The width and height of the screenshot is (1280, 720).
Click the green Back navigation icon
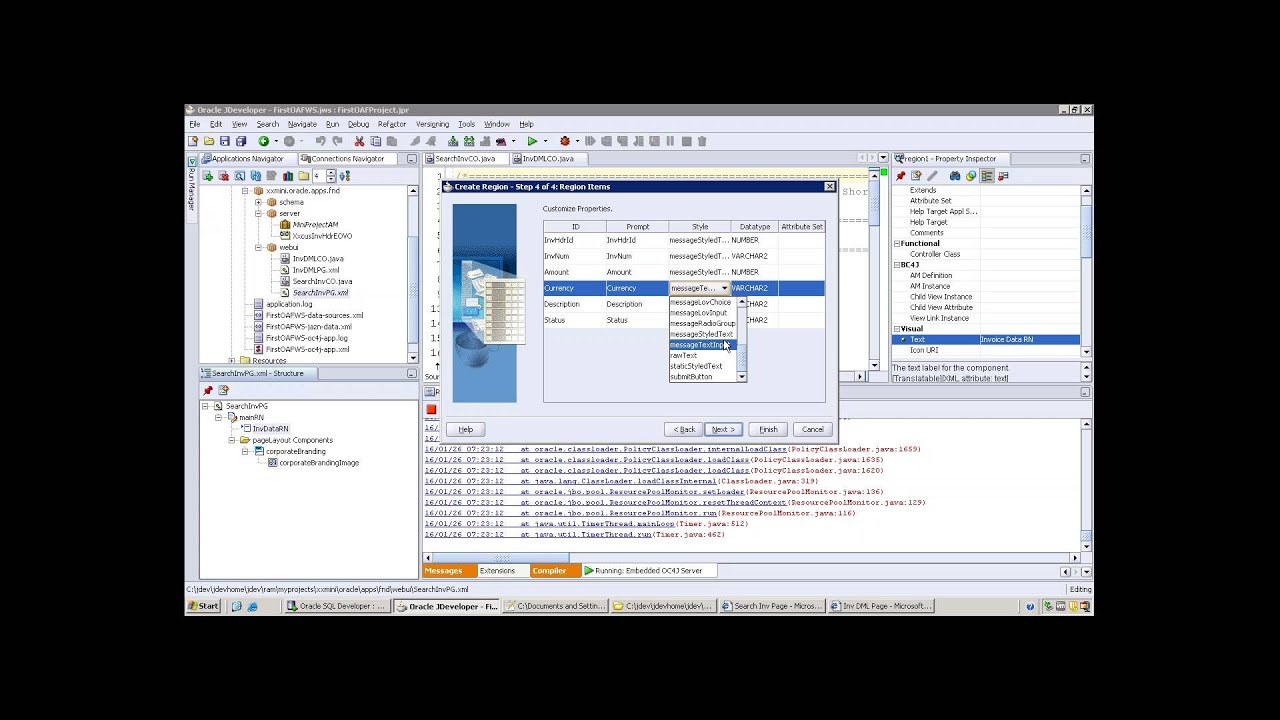264,141
